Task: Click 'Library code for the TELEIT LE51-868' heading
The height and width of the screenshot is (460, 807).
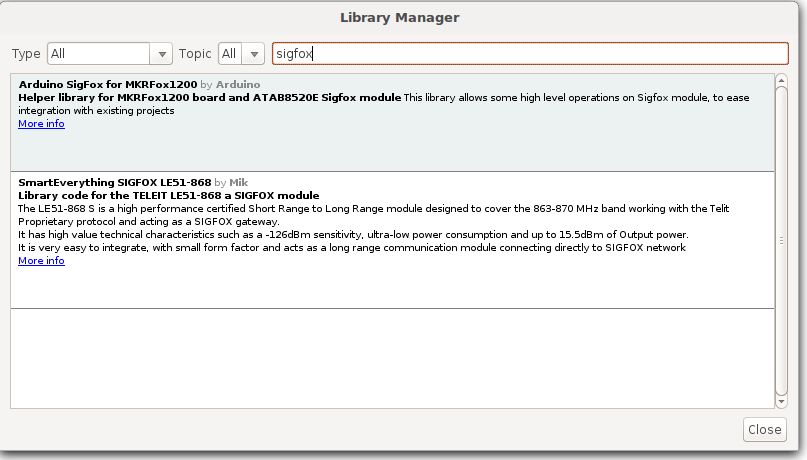Action: (169, 196)
